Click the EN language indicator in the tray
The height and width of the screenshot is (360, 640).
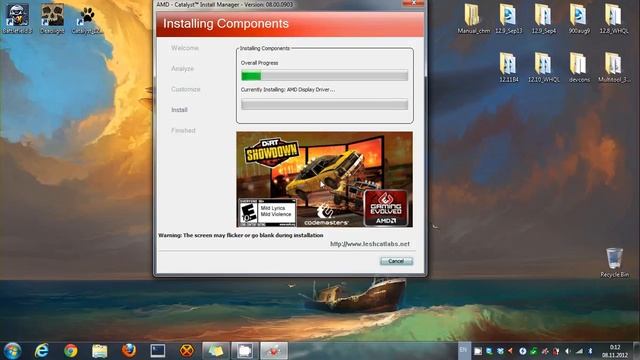coord(463,350)
